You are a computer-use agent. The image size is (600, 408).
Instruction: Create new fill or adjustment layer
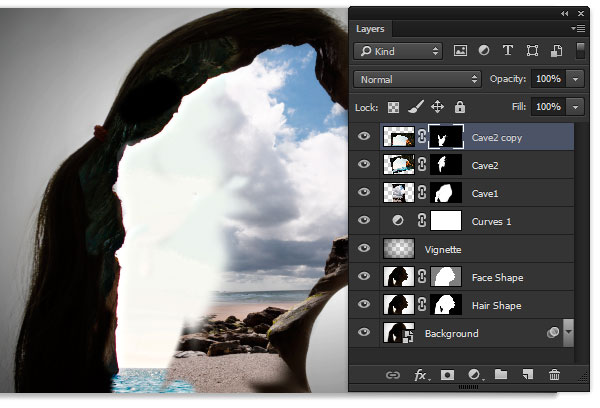pyautogui.click(x=474, y=375)
